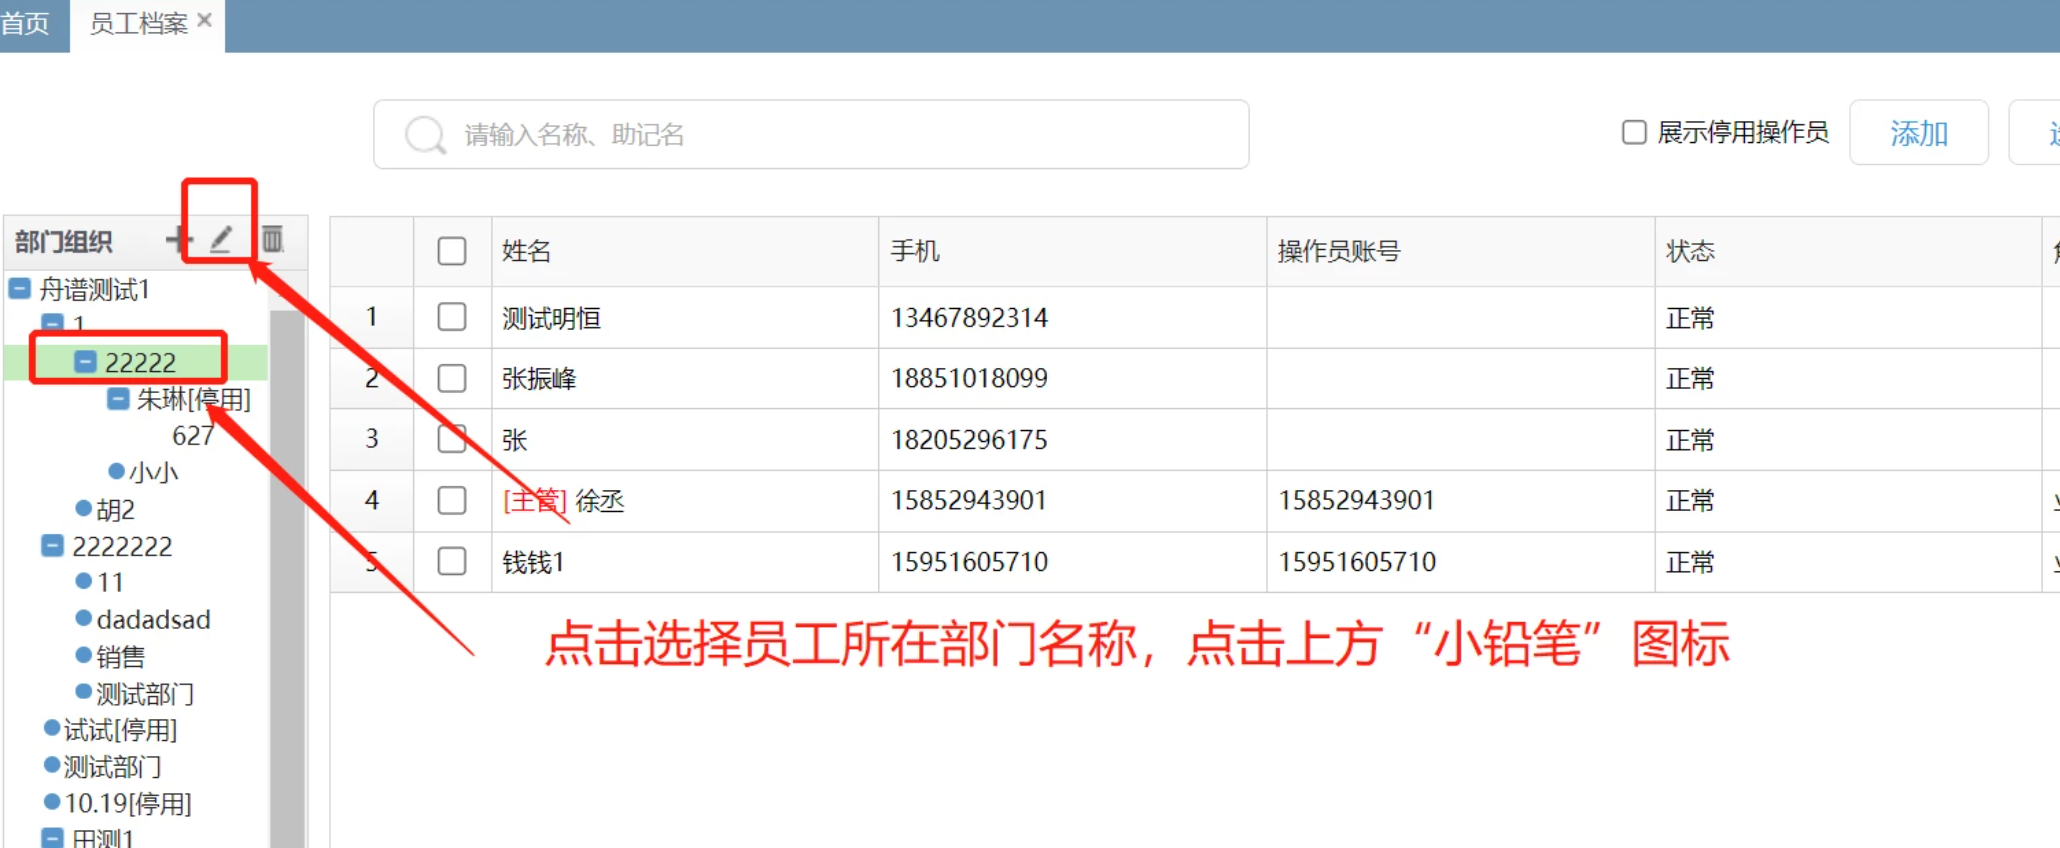Close the 员工档案 tab
The height and width of the screenshot is (848, 2060).
(205, 21)
